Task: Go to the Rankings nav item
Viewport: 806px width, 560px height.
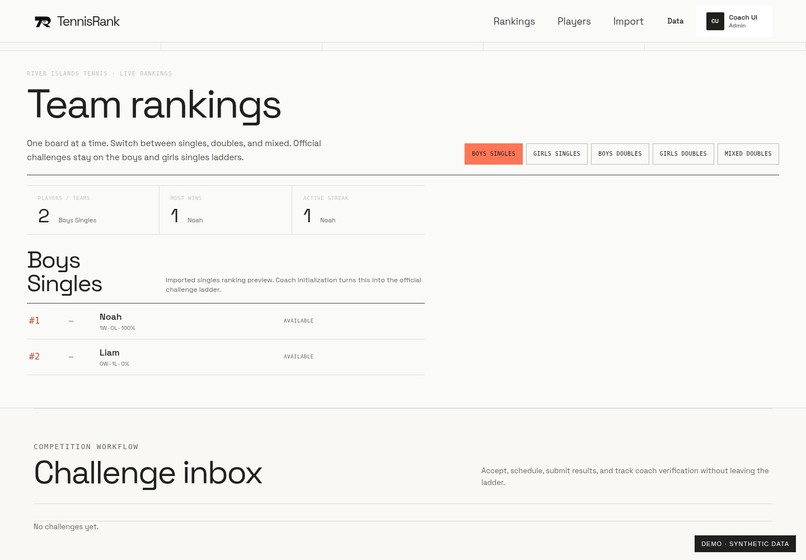Action: click(x=514, y=22)
